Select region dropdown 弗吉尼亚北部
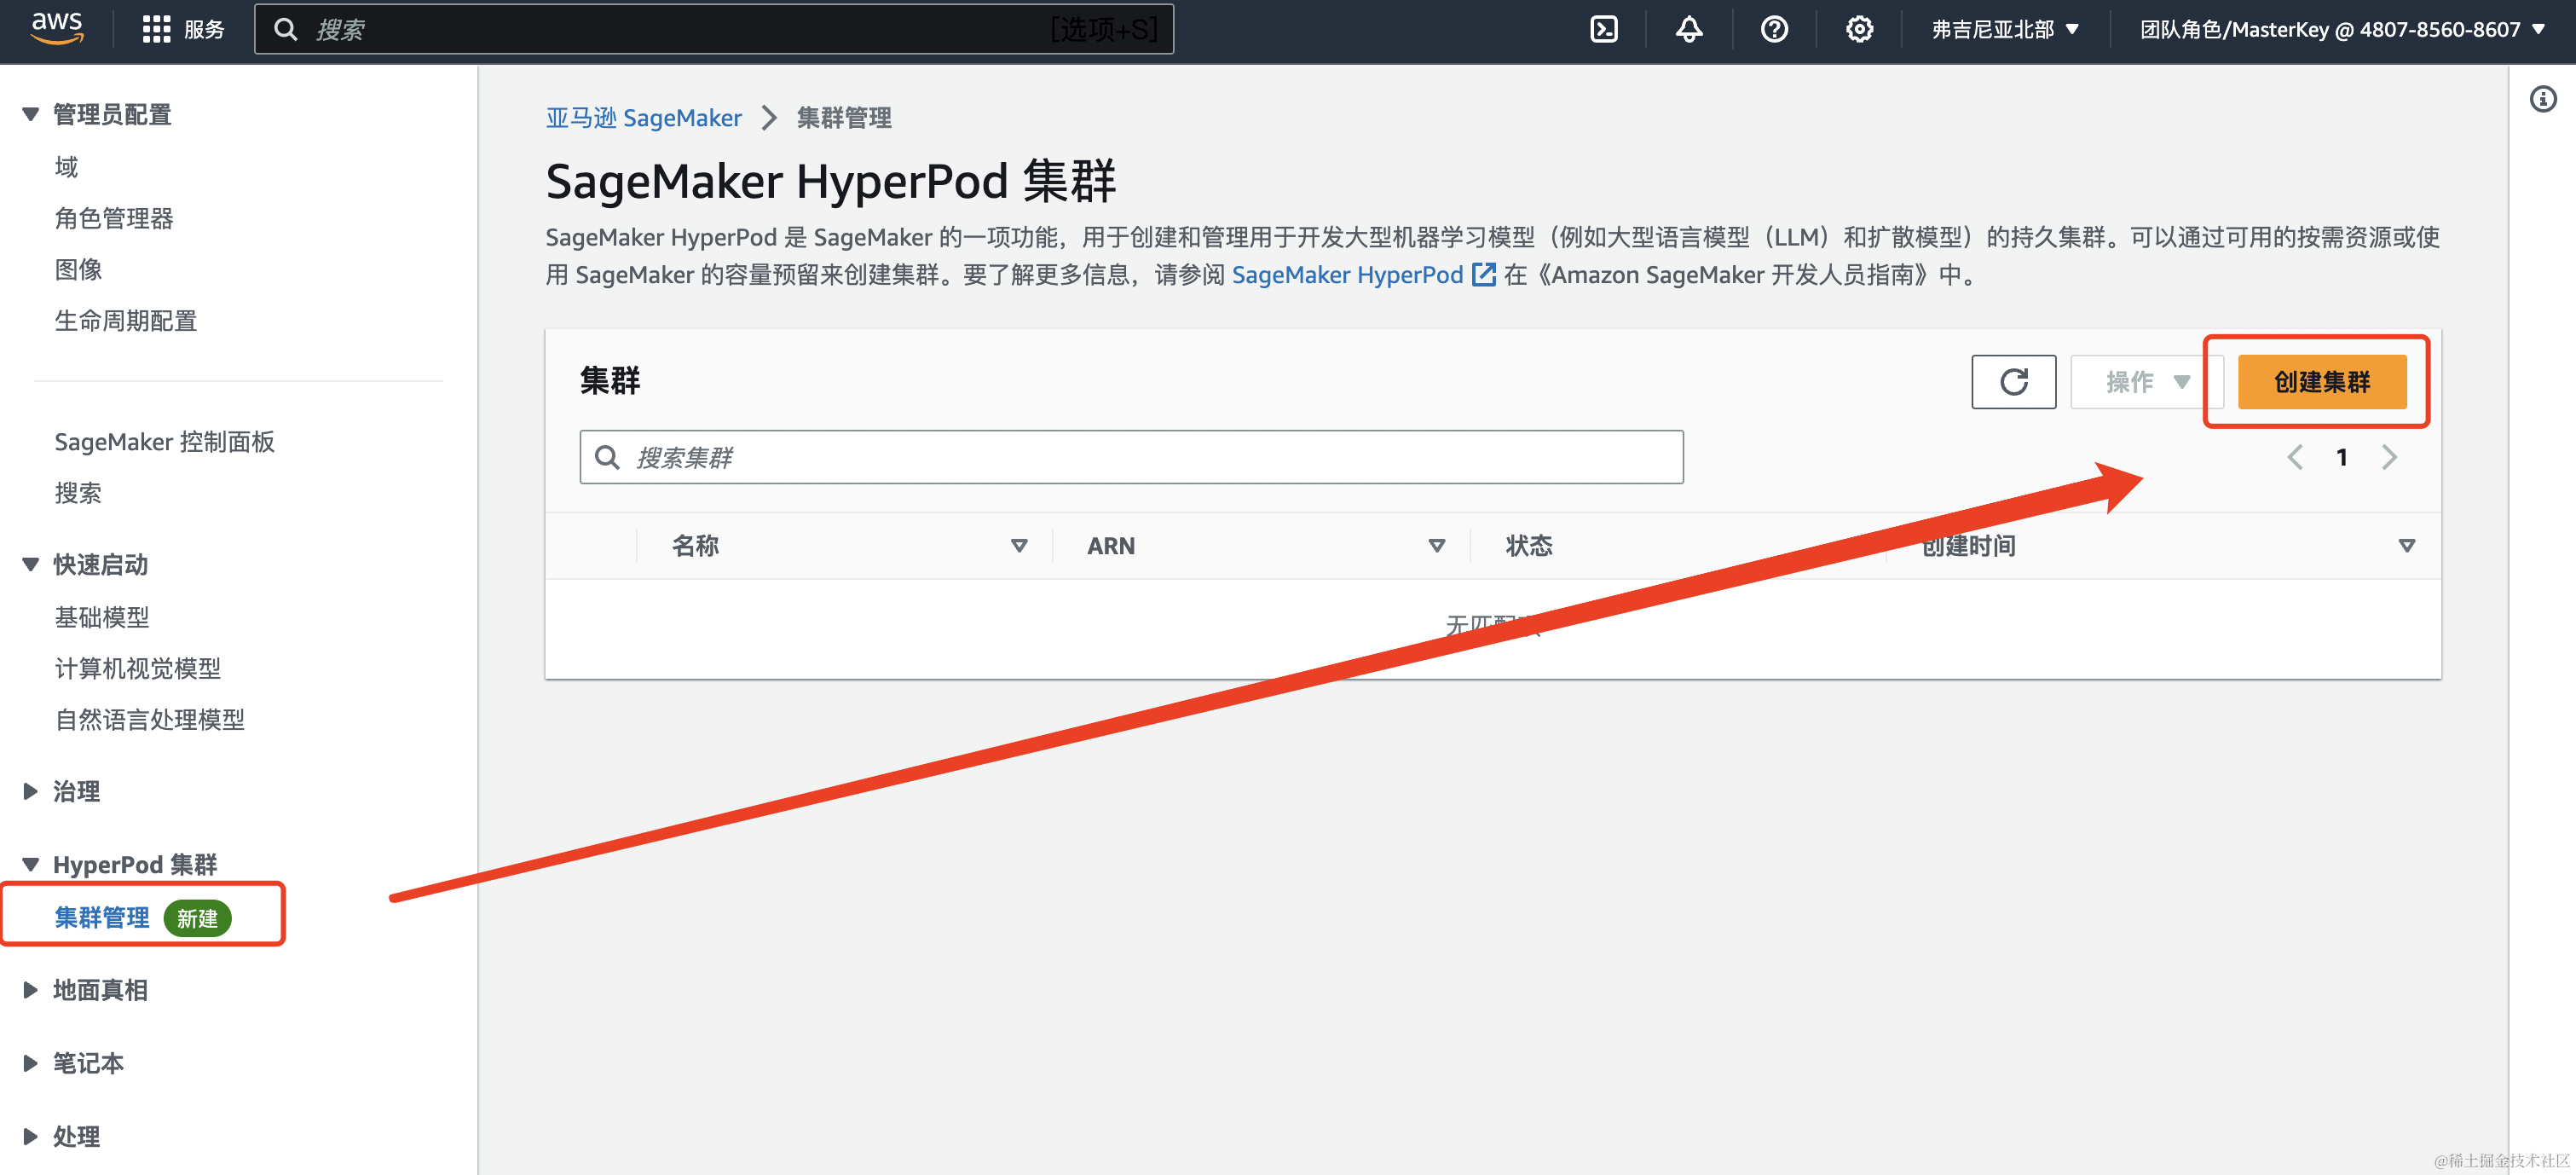 point(2005,29)
